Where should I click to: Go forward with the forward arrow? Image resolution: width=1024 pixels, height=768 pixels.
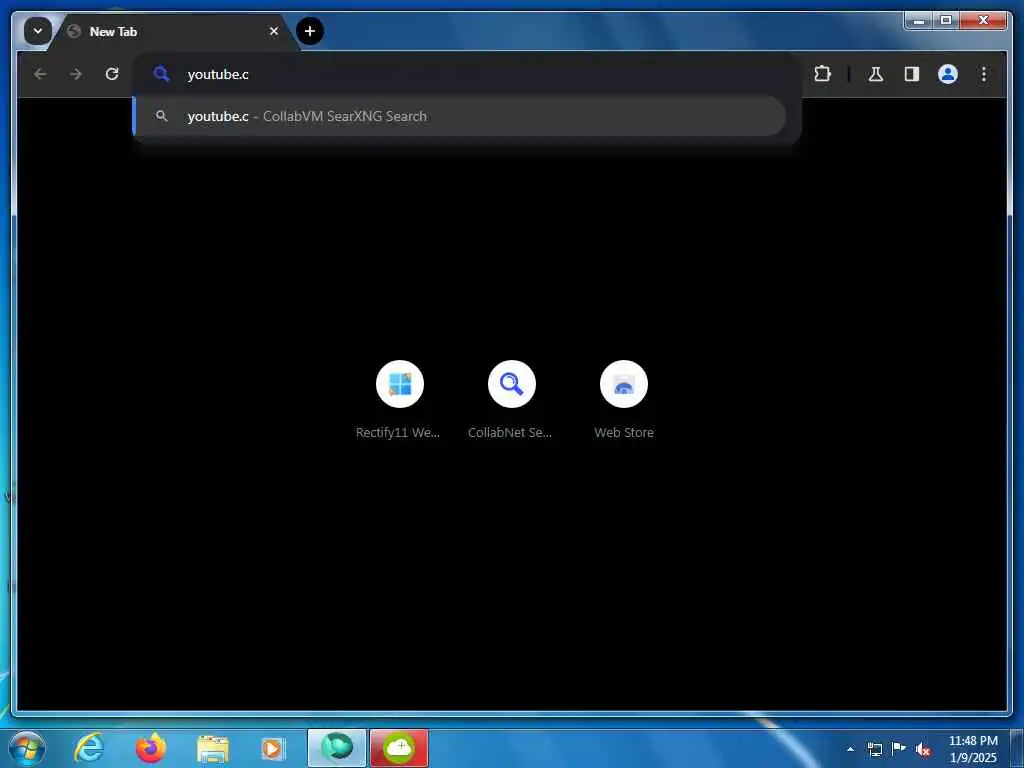click(x=76, y=74)
